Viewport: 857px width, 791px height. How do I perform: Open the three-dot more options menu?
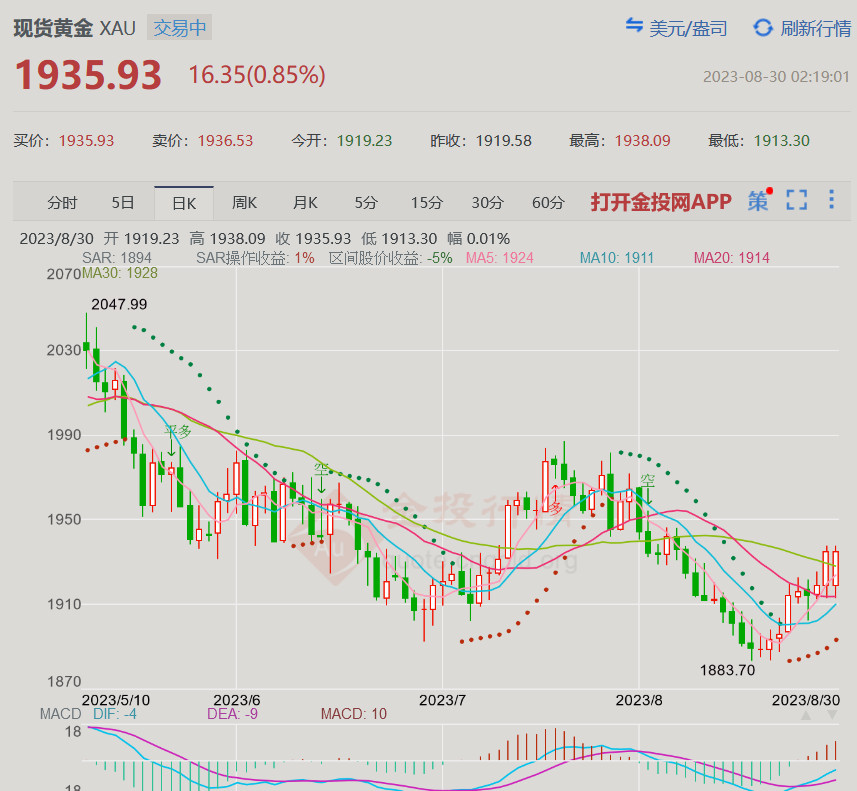point(831,201)
